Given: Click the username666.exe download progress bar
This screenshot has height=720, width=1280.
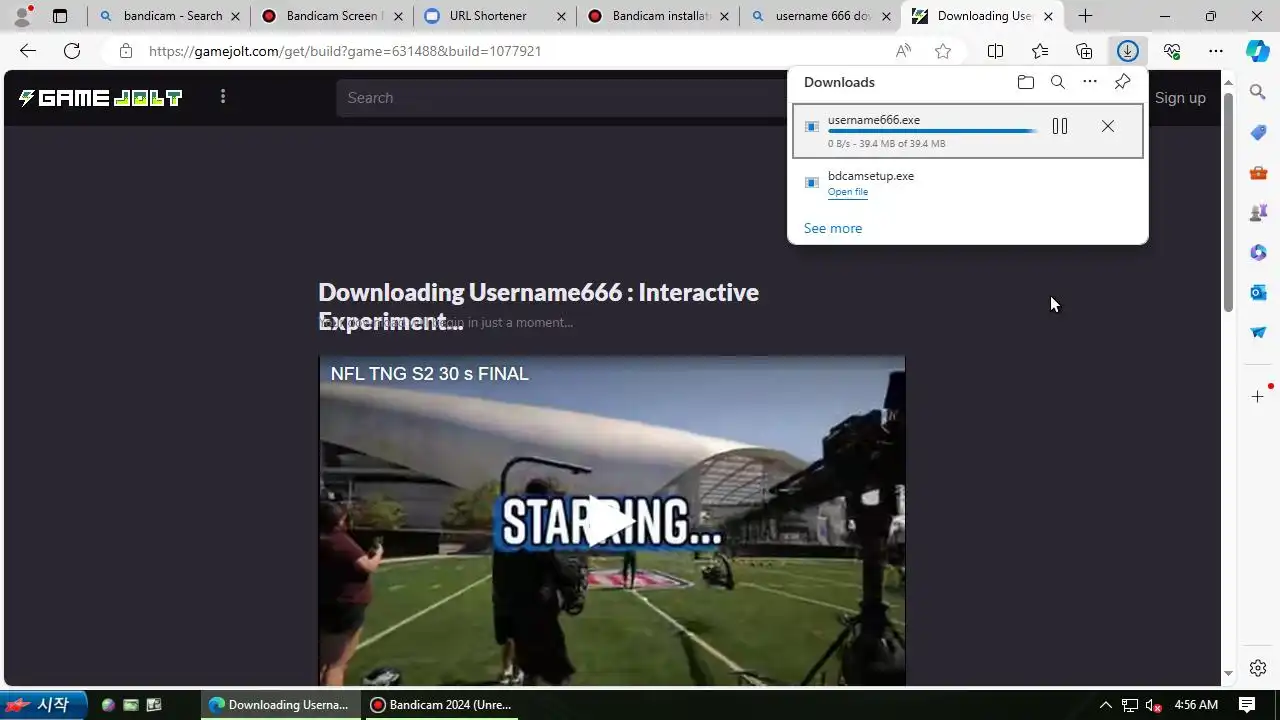Looking at the screenshot, I should pos(932,131).
